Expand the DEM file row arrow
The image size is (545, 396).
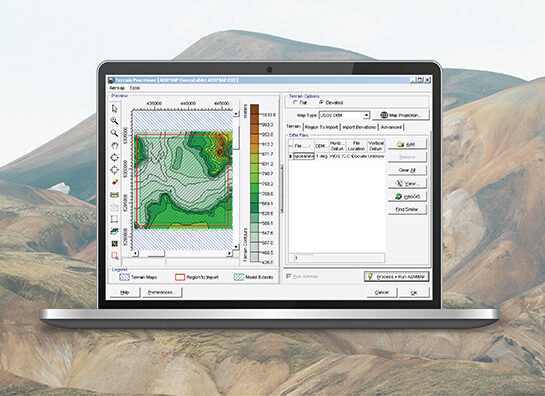[x=291, y=156]
